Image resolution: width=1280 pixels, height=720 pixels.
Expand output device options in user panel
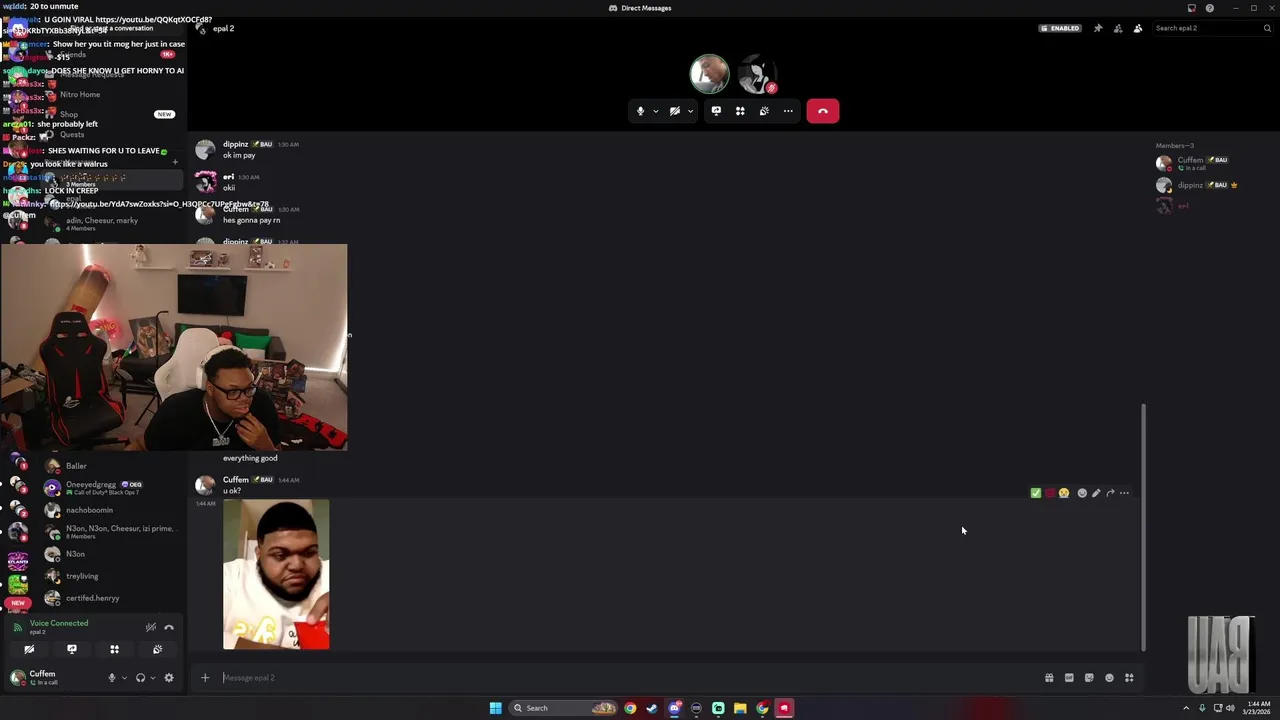[x=152, y=678]
